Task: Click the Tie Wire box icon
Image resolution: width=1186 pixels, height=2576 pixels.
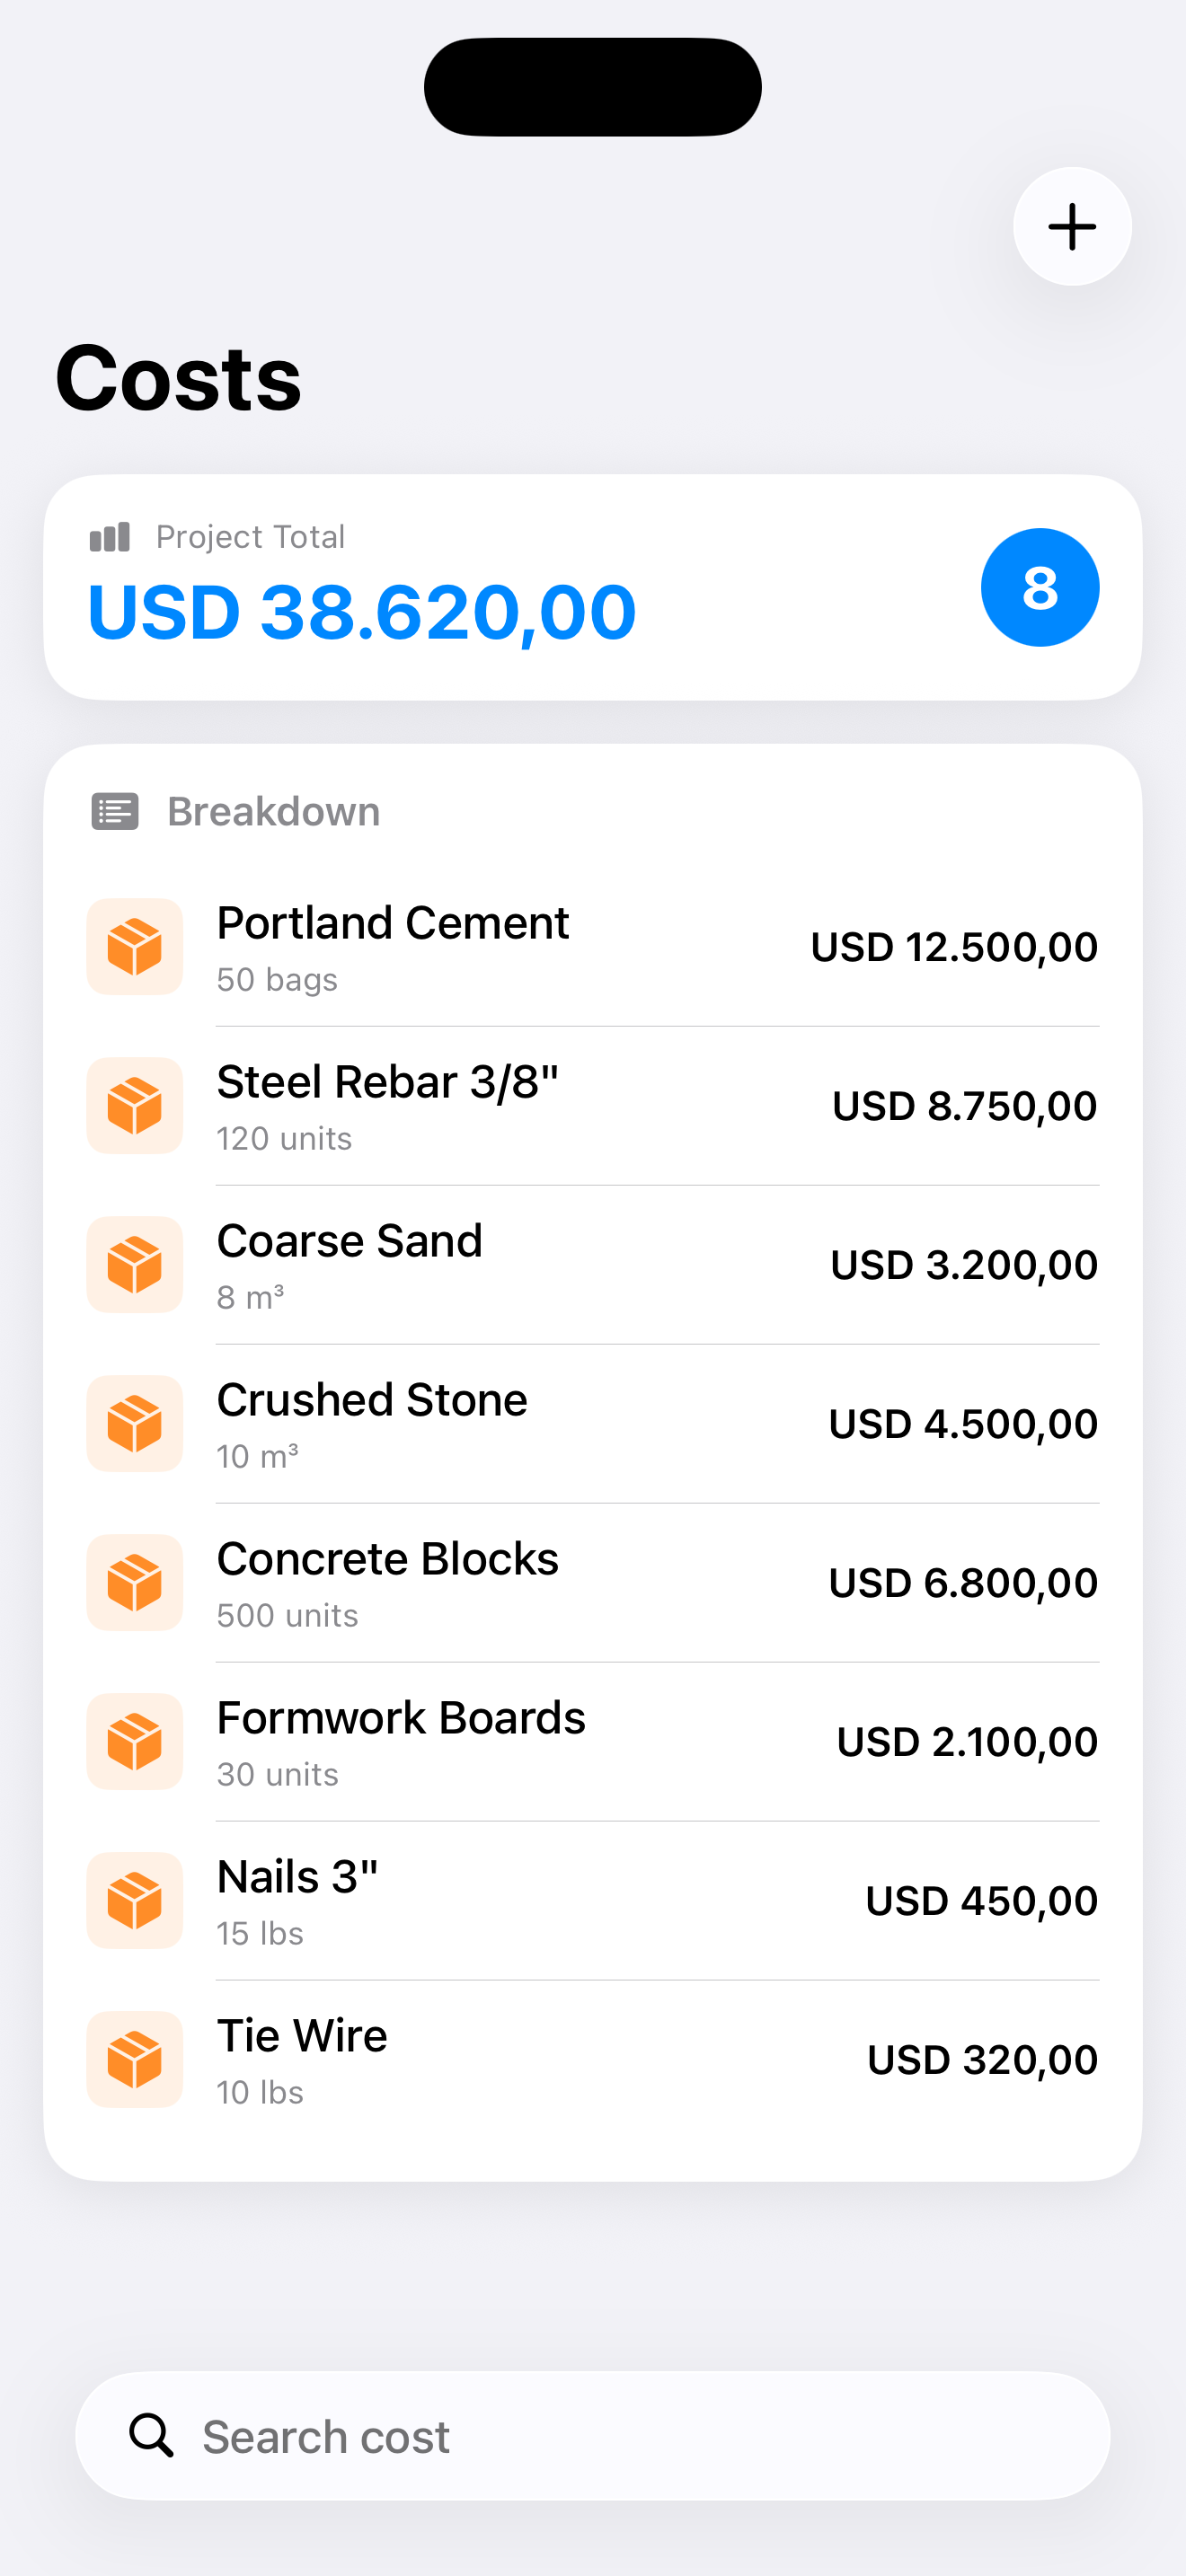Action: click(x=135, y=2060)
